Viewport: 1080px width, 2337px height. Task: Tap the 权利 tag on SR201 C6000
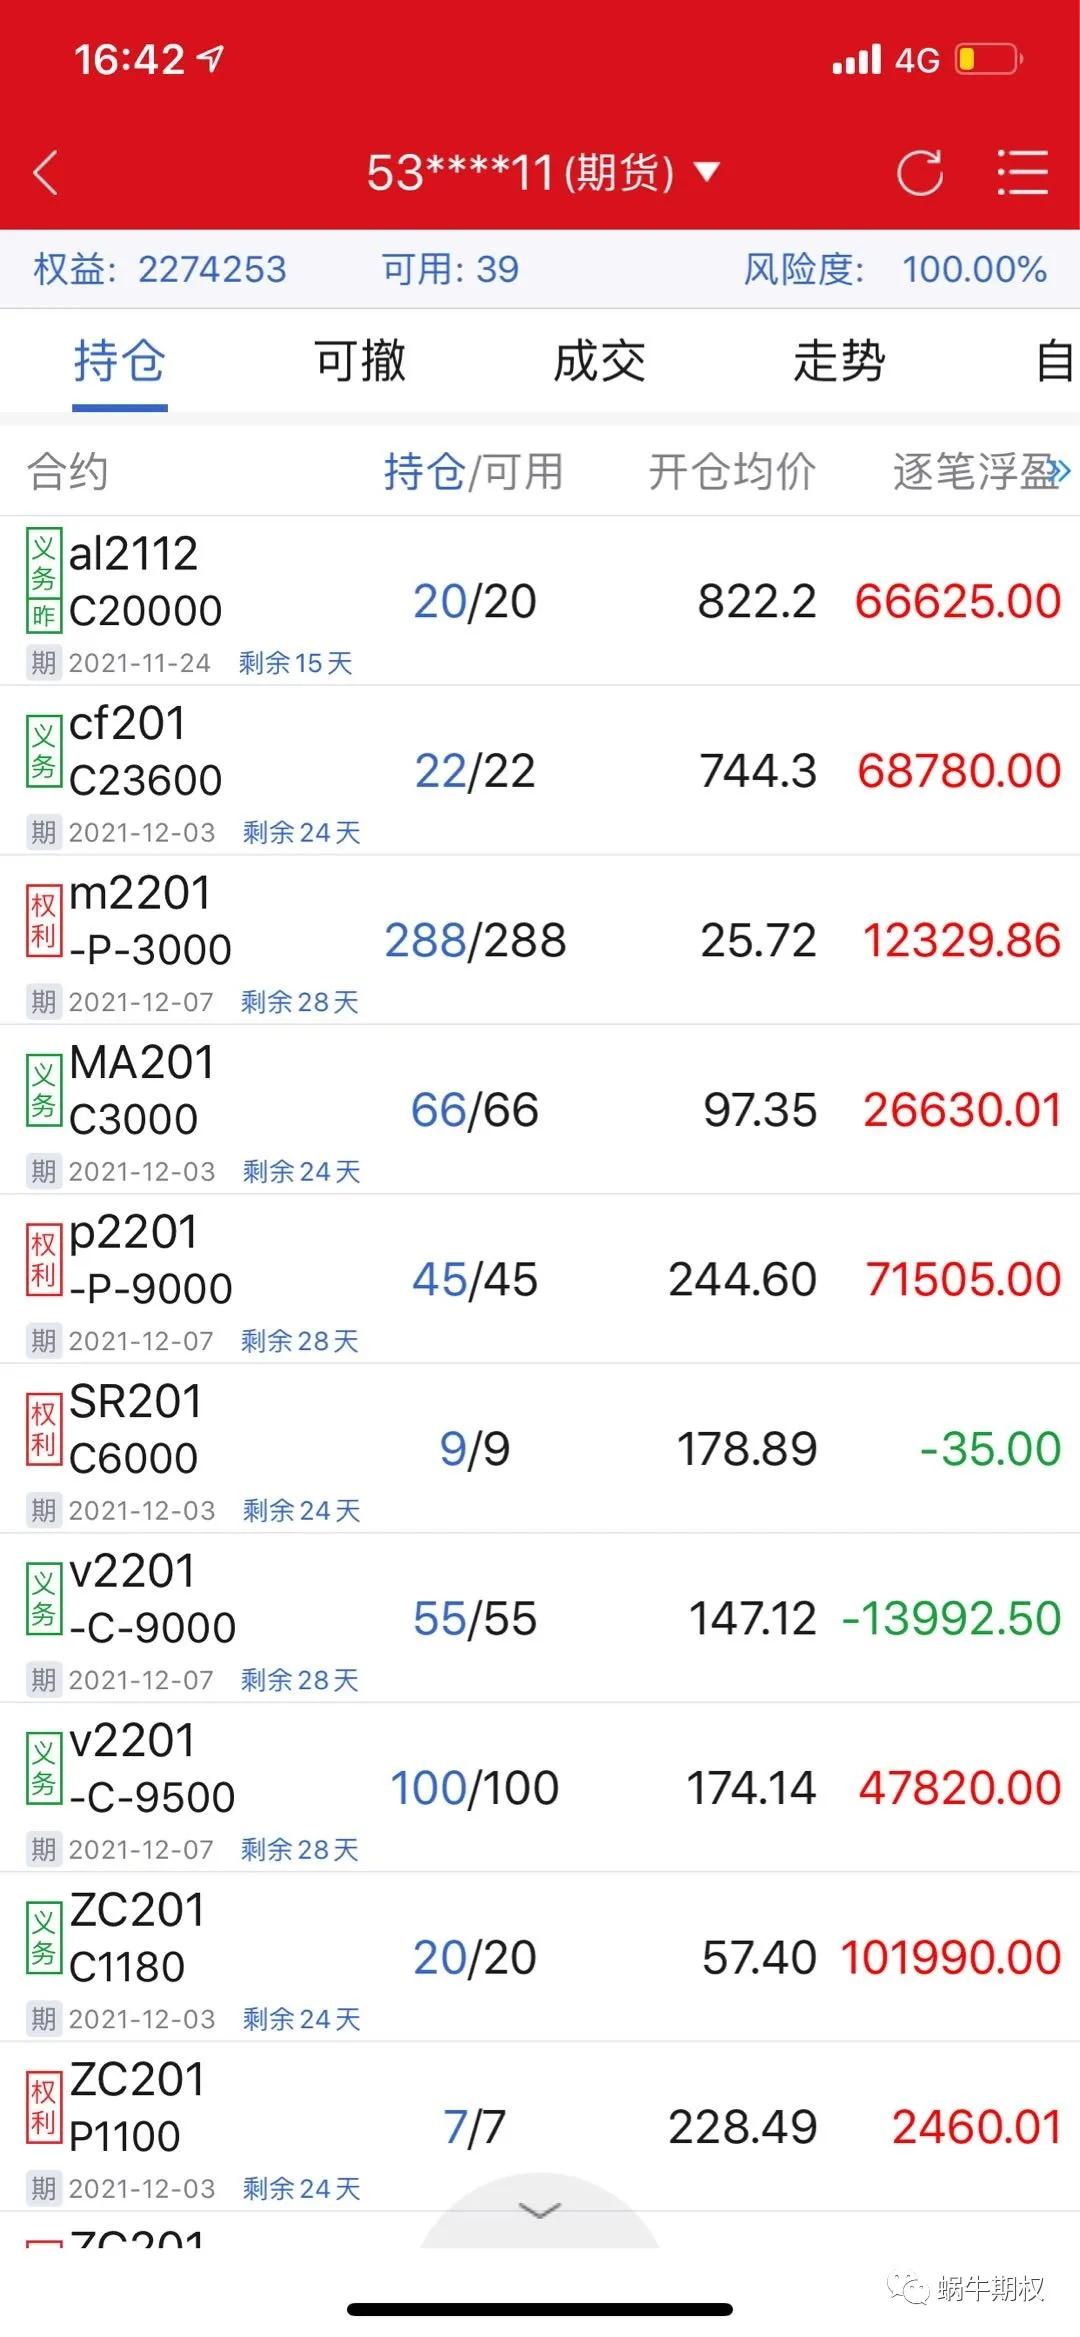coord(43,1429)
